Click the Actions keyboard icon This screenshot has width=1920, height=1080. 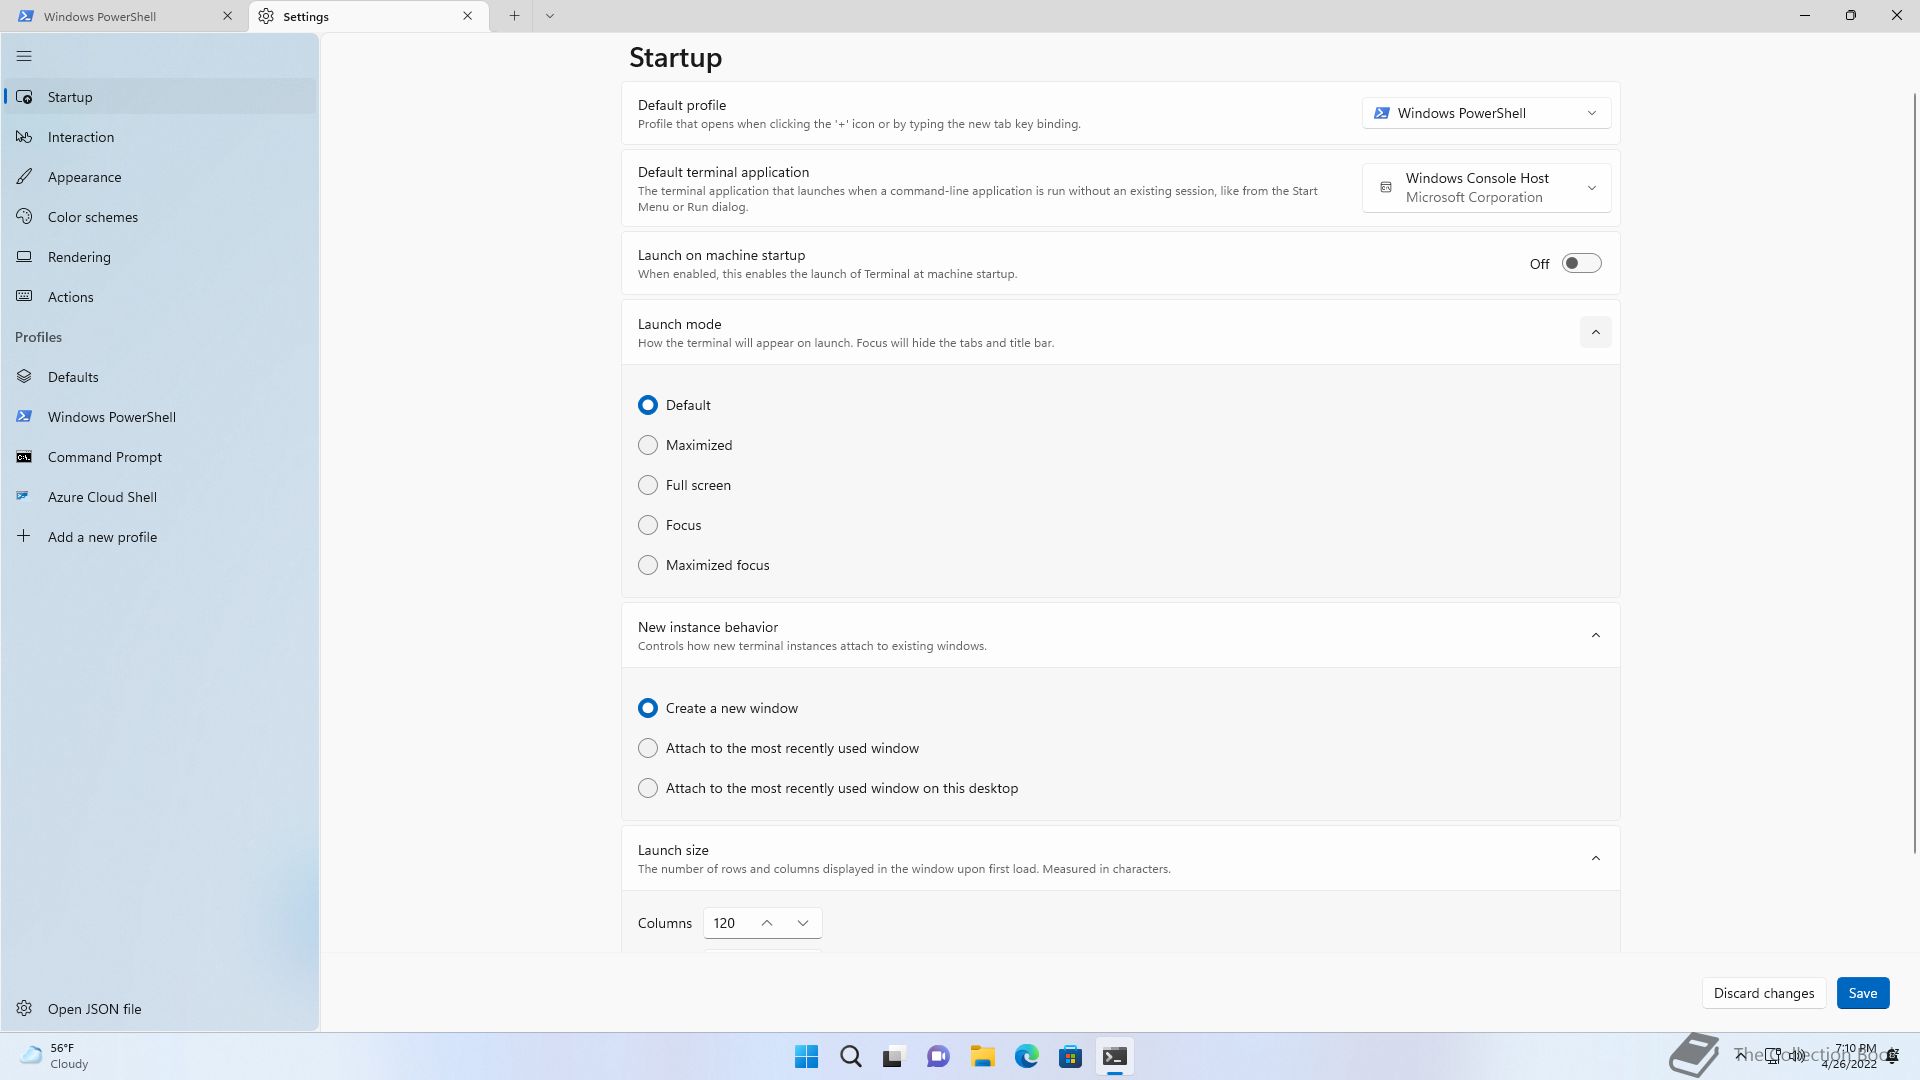pyautogui.click(x=24, y=297)
